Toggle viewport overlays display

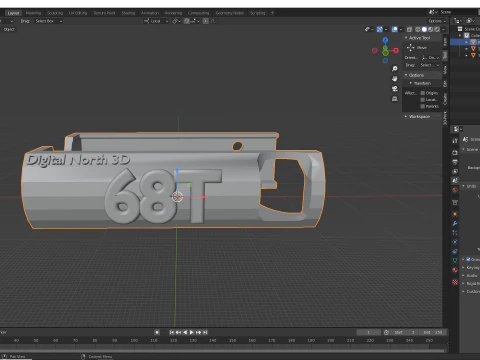[395, 29]
